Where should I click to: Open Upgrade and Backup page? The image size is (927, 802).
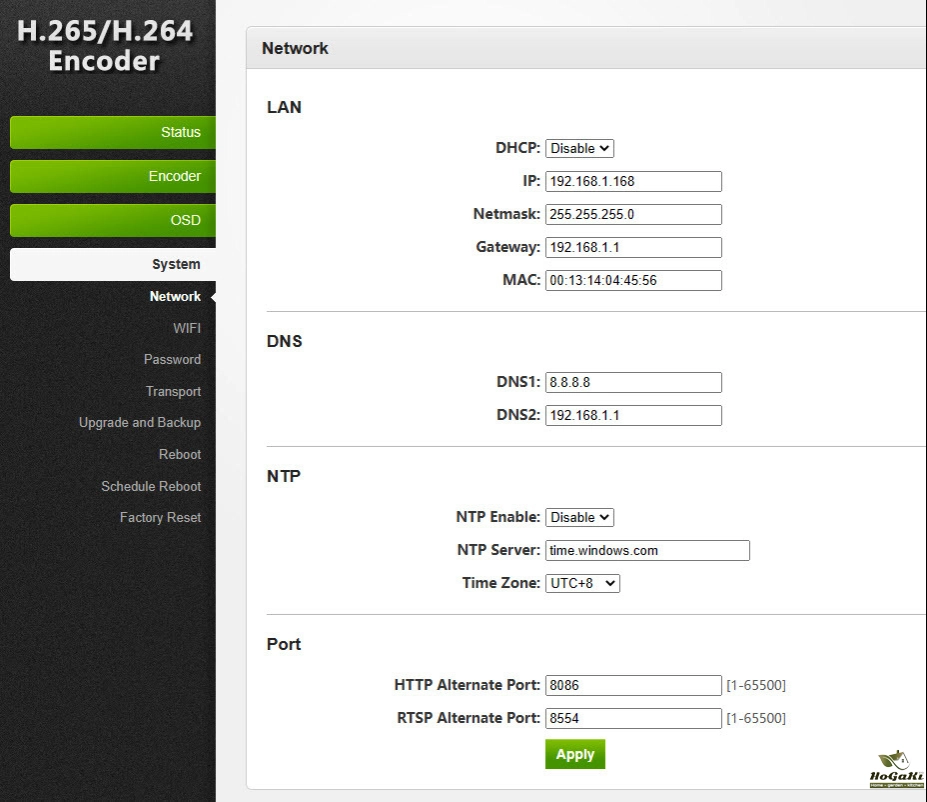(x=140, y=422)
